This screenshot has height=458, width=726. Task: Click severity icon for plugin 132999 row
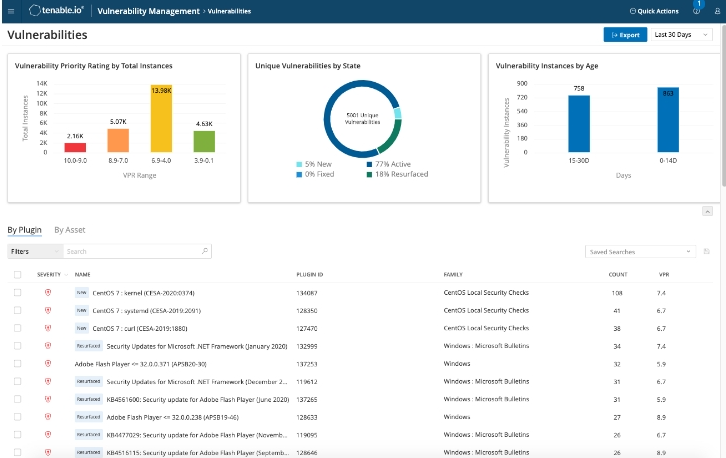click(48, 346)
